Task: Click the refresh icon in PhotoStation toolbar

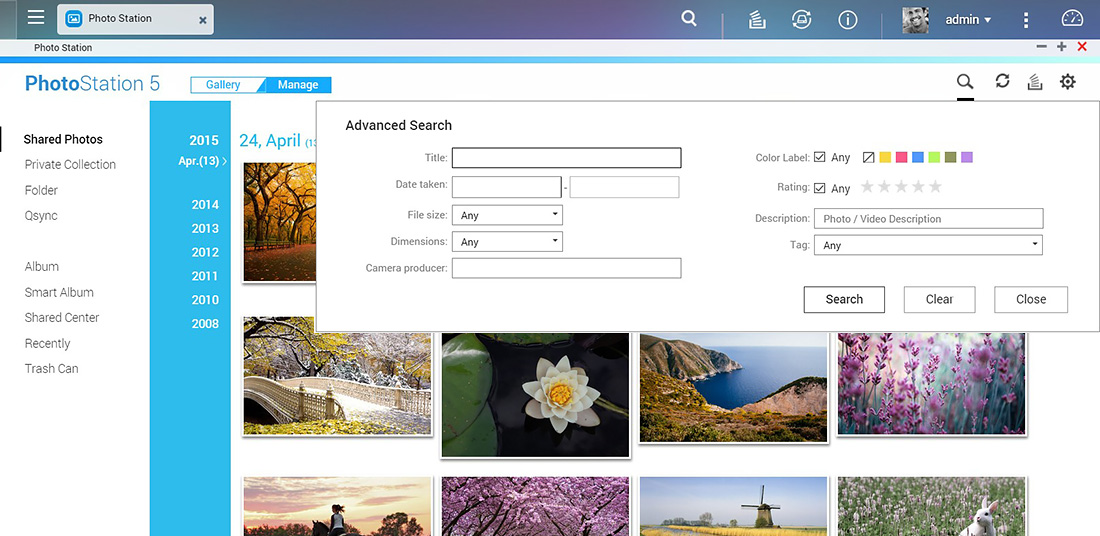Action: click(1002, 81)
